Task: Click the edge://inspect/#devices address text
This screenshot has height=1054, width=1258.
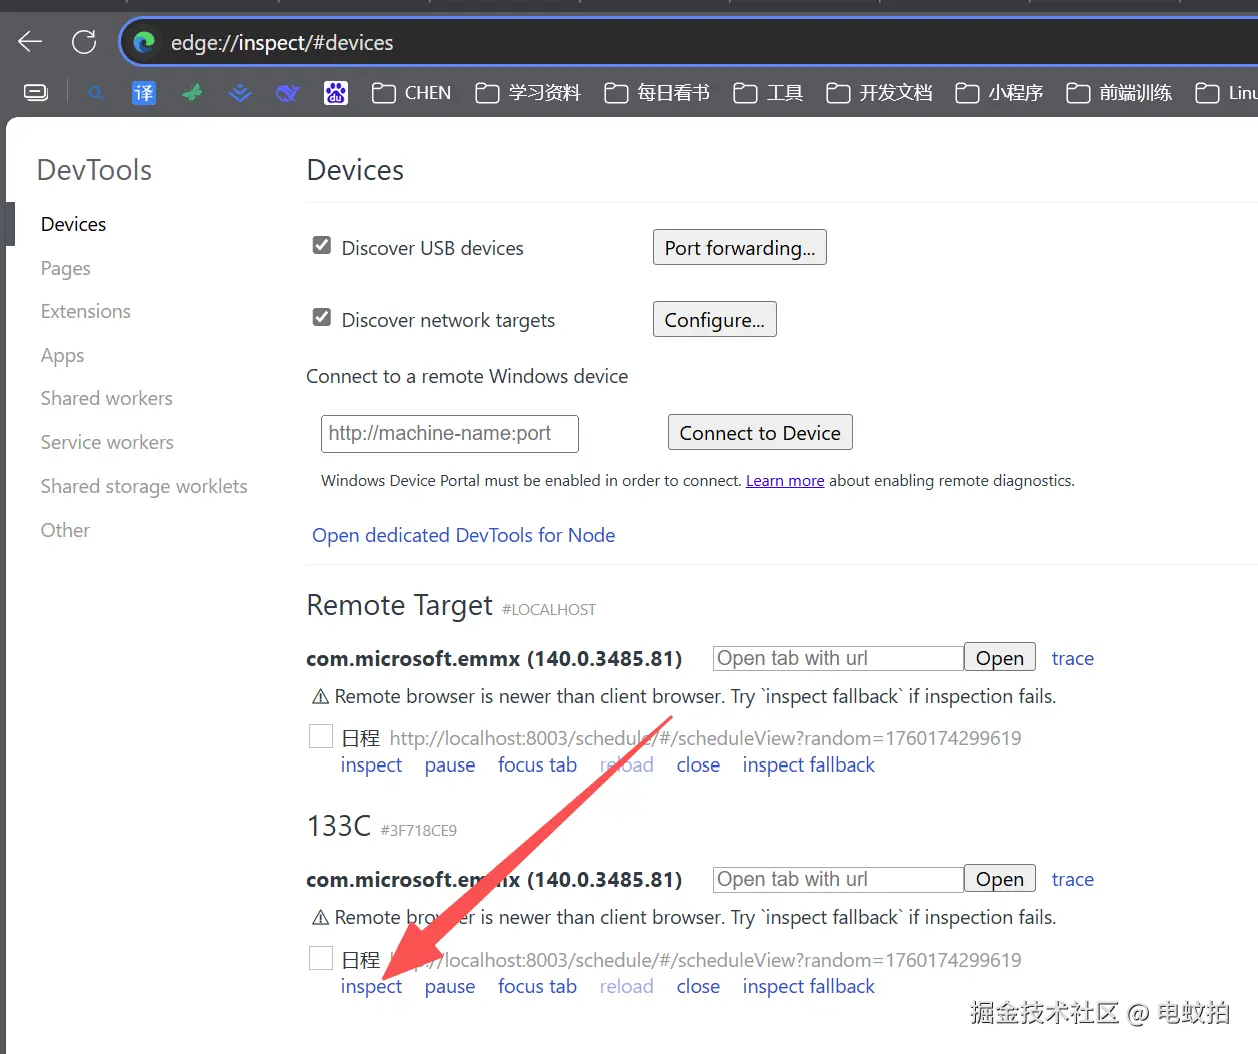Action: click(282, 43)
